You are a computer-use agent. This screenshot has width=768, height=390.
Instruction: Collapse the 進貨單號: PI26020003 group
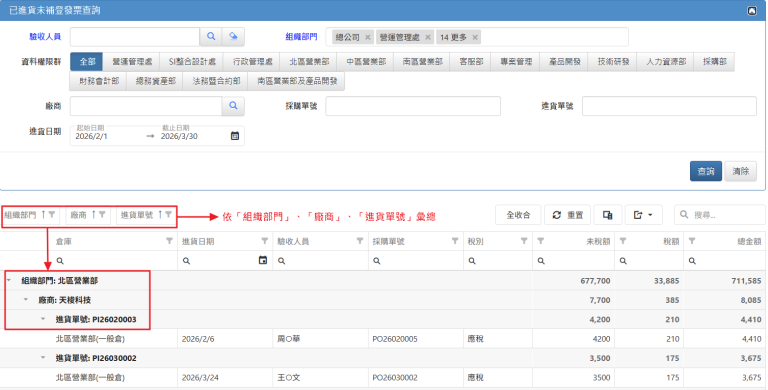coord(43,319)
